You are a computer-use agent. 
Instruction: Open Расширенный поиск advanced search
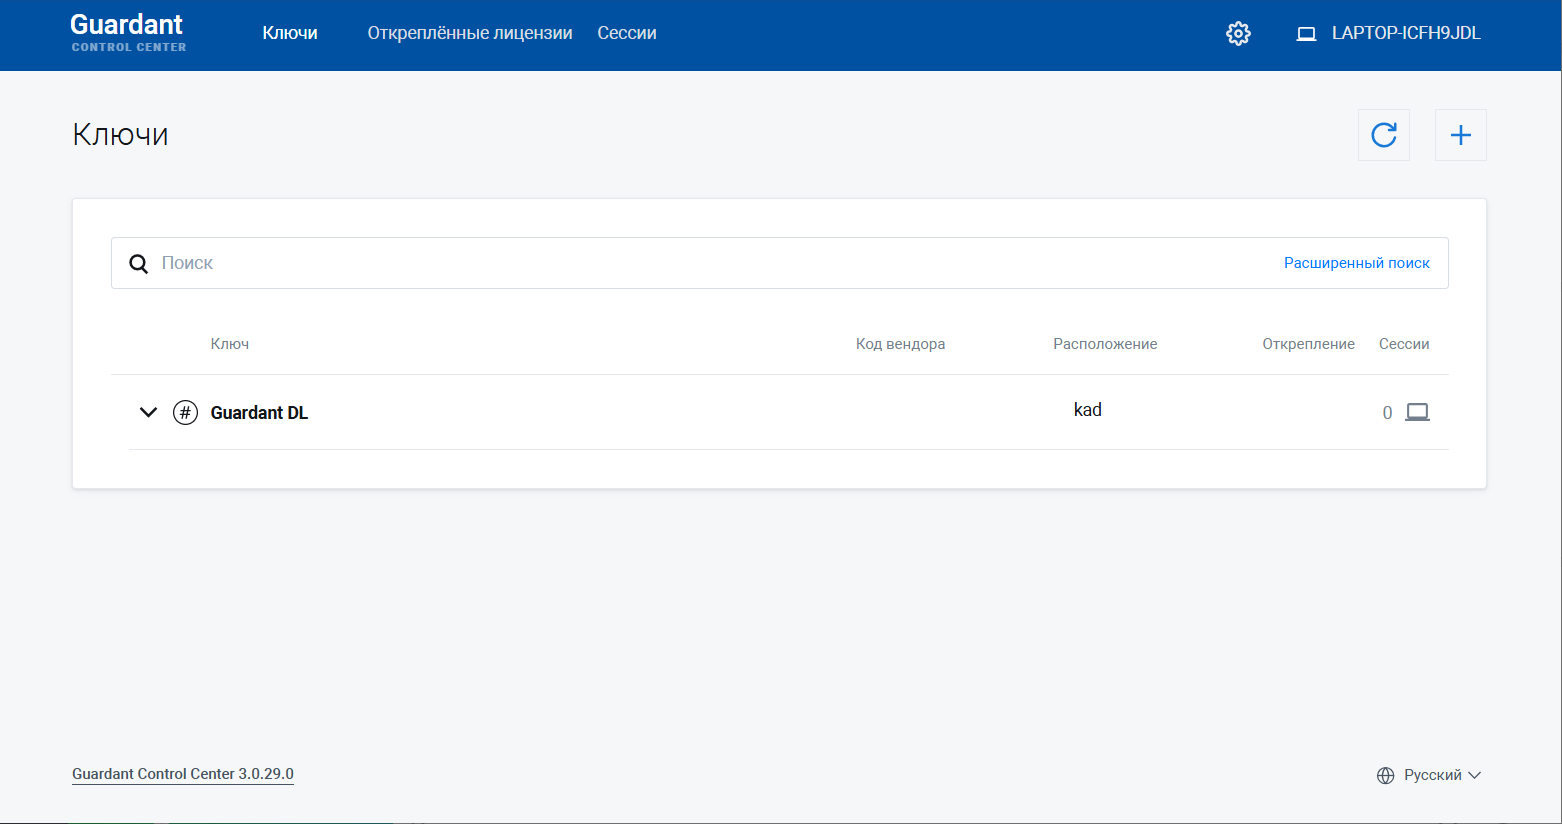(1356, 263)
